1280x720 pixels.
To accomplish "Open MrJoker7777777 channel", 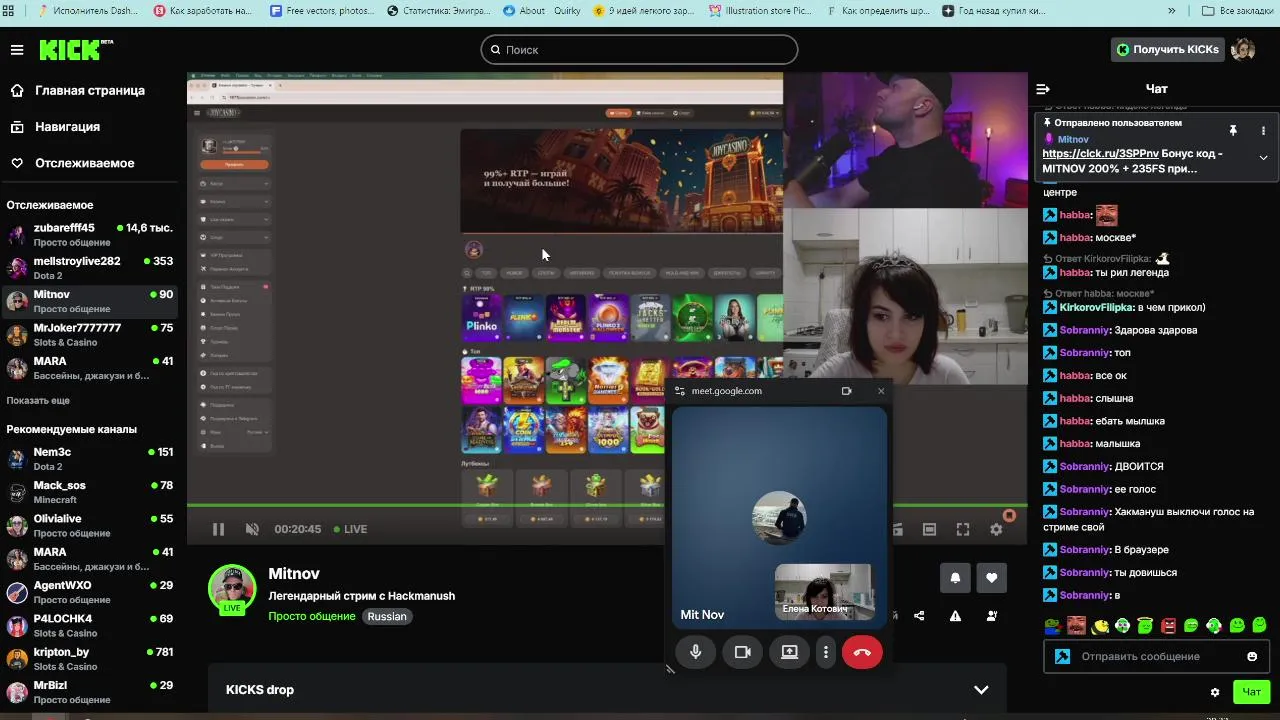I will 90,335.
